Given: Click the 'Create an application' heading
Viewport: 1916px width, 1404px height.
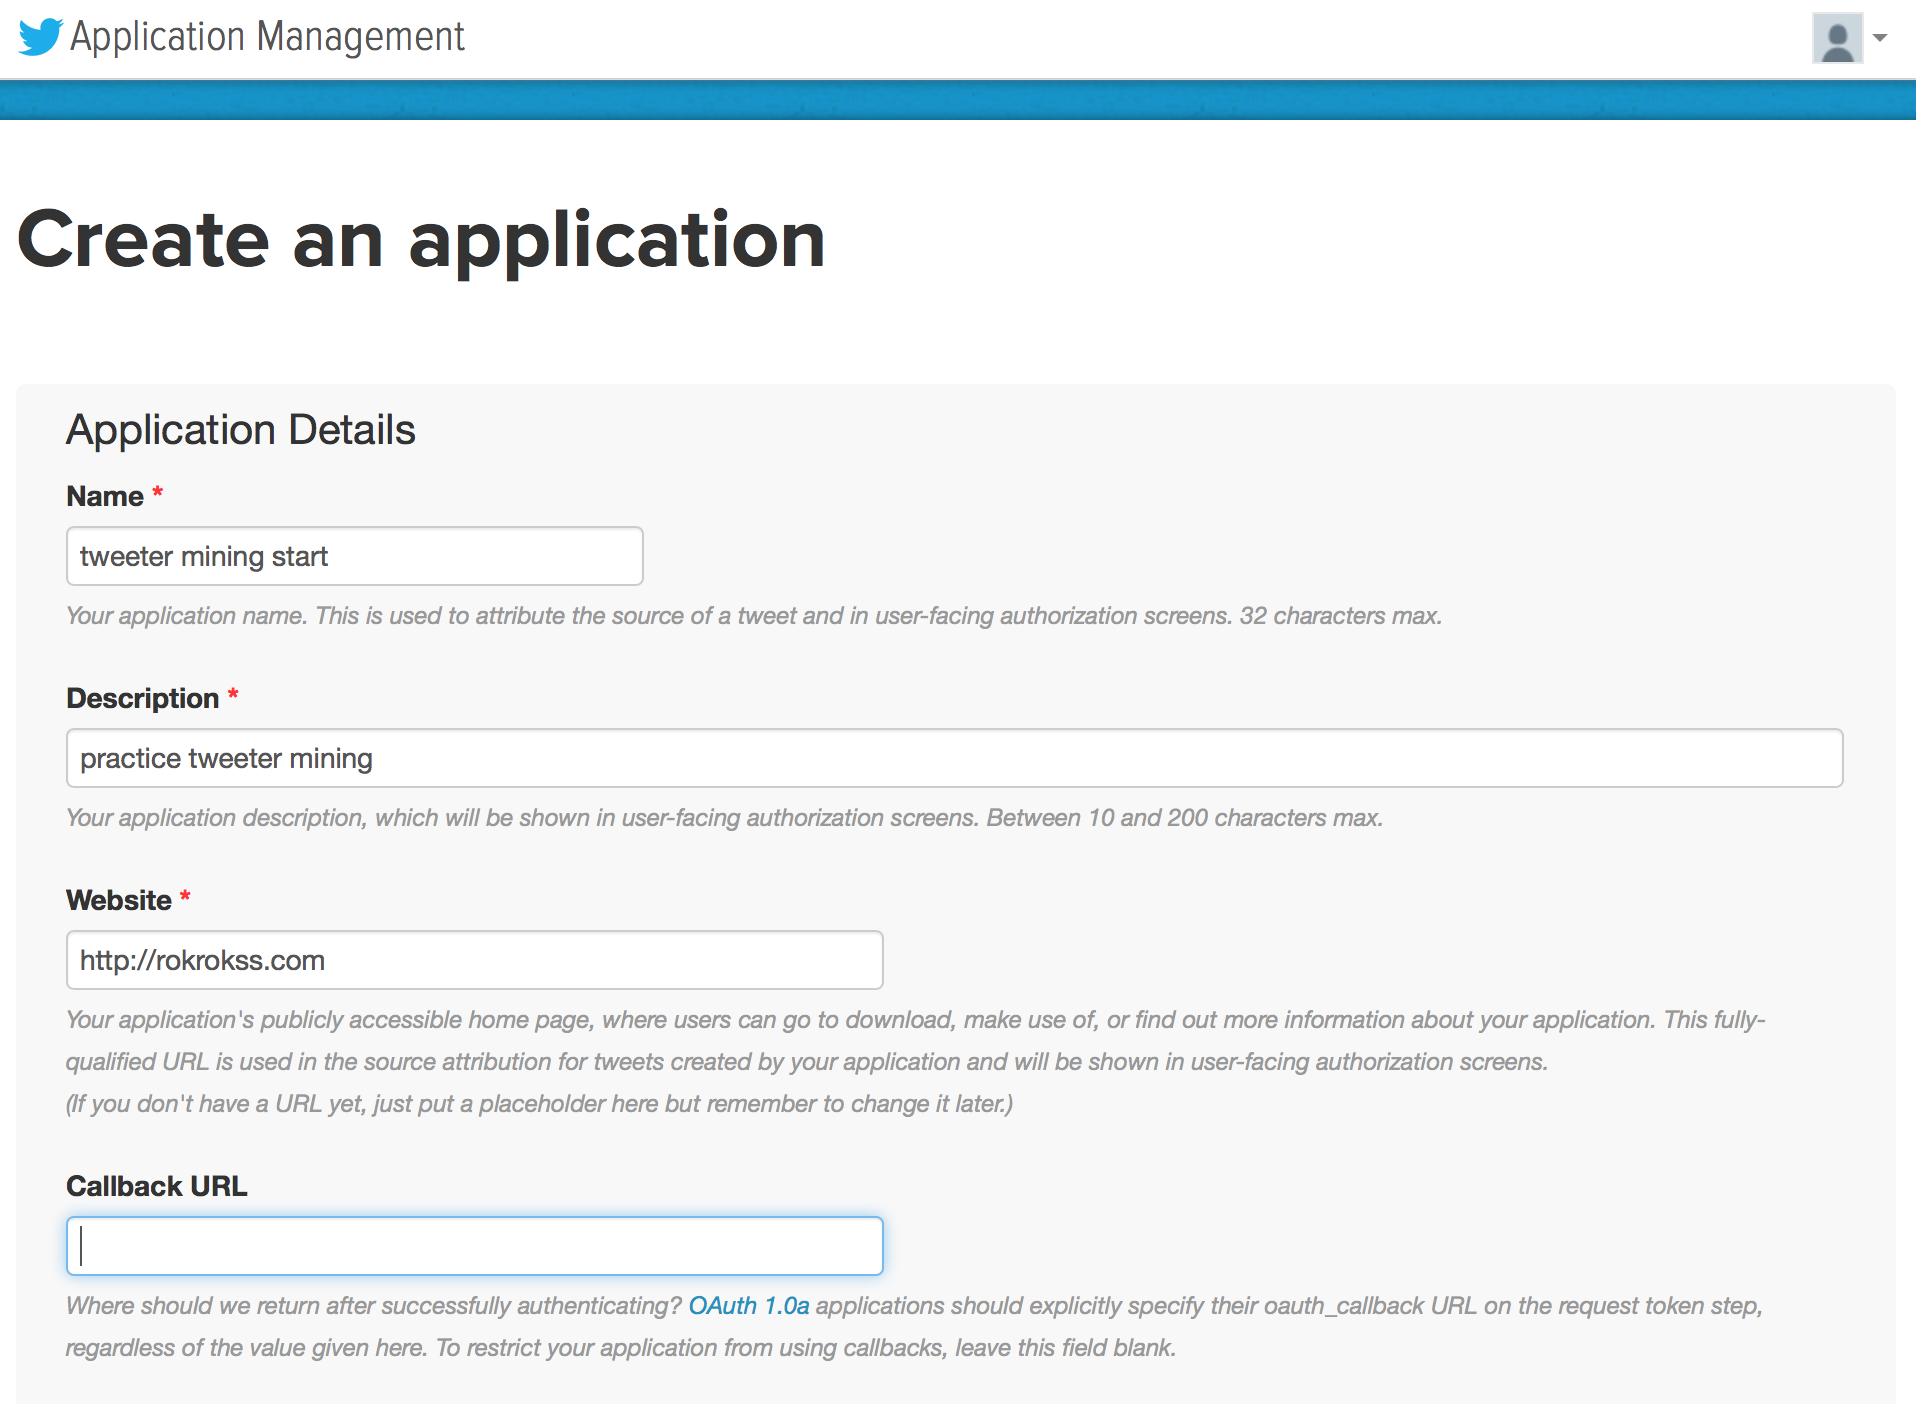Looking at the screenshot, I should pos(421,240).
